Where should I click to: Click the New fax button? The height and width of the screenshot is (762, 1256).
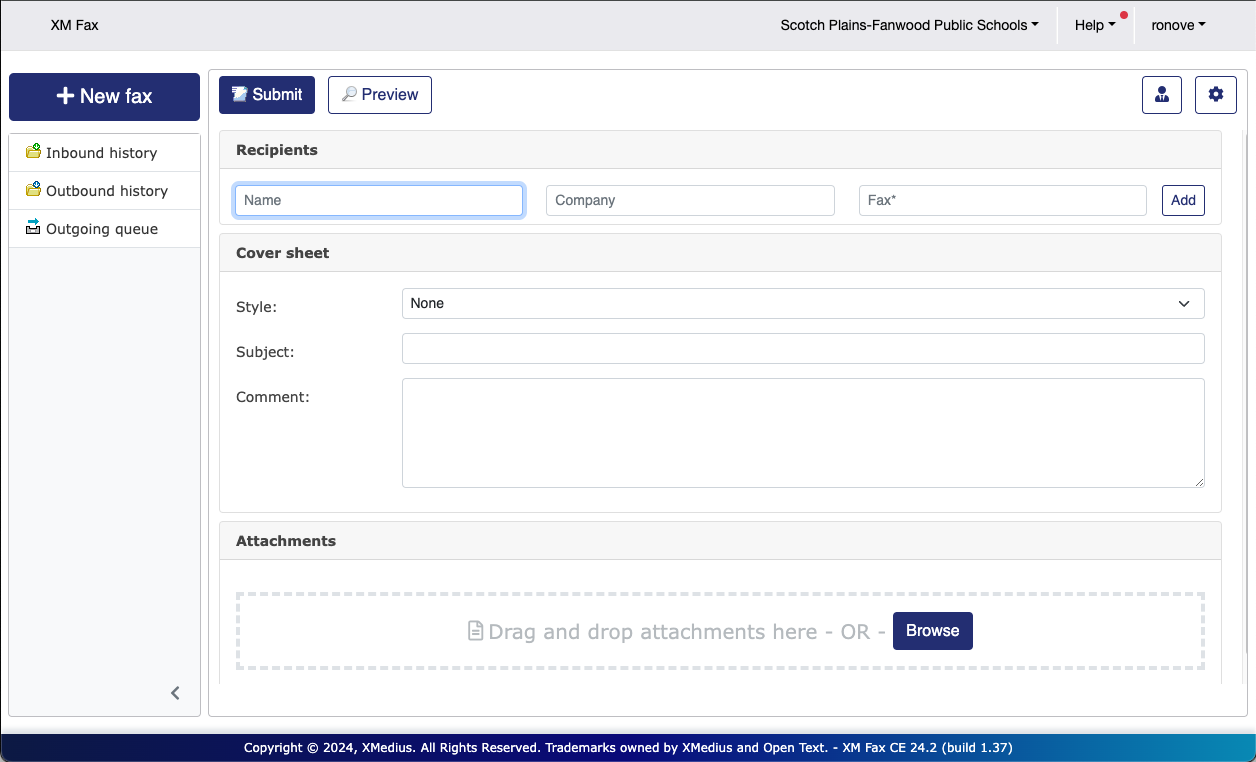click(x=104, y=97)
